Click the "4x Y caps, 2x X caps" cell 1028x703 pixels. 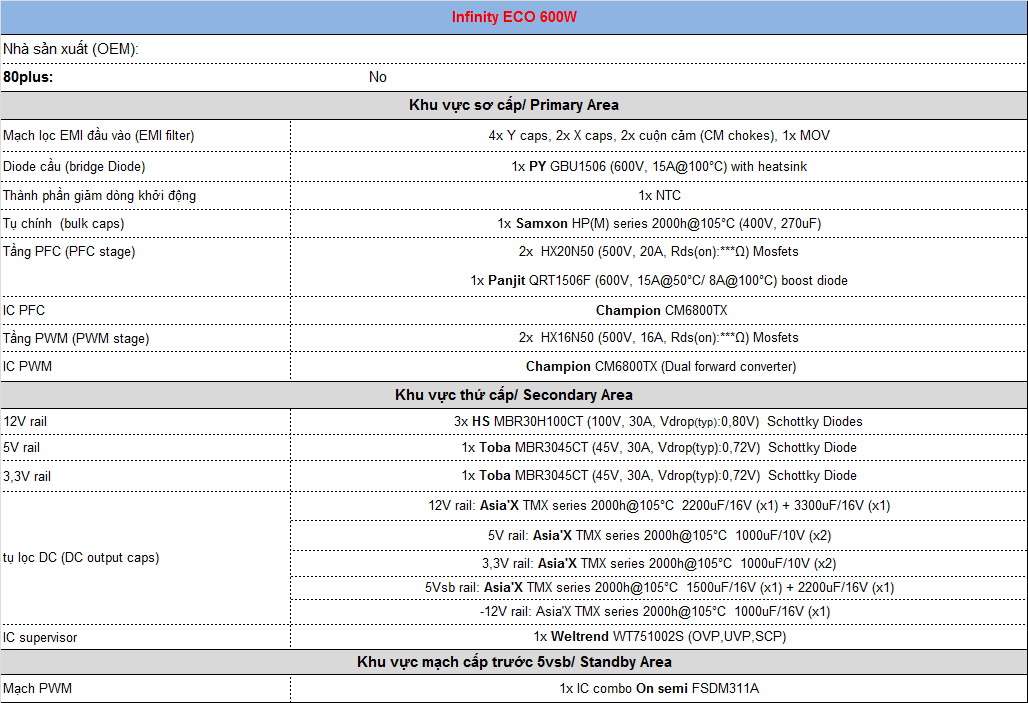click(x=659, y=136)
